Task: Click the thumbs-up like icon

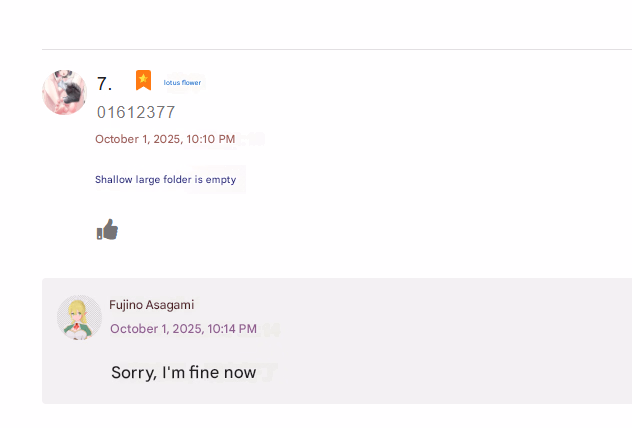Action: 107,230
